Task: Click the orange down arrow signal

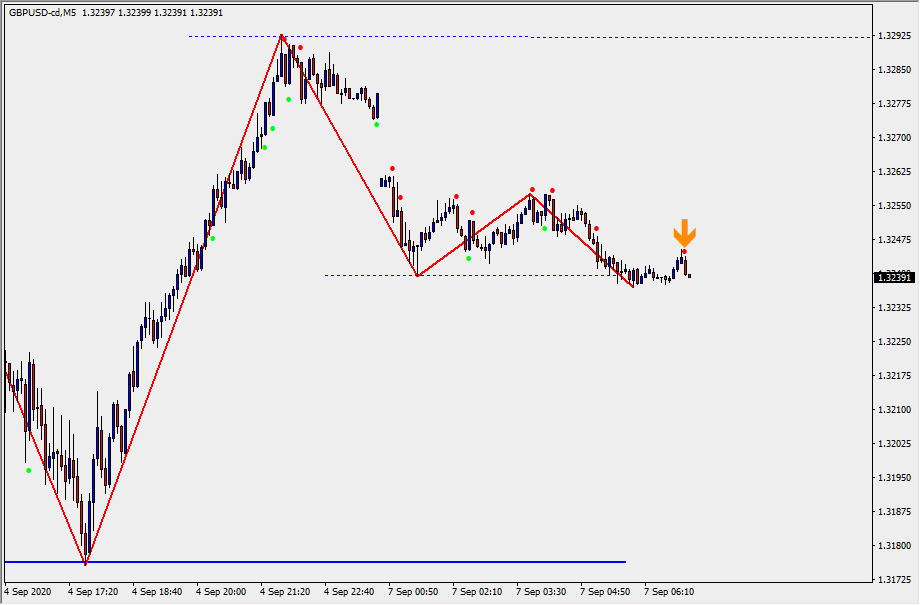Action: (684, 234)
